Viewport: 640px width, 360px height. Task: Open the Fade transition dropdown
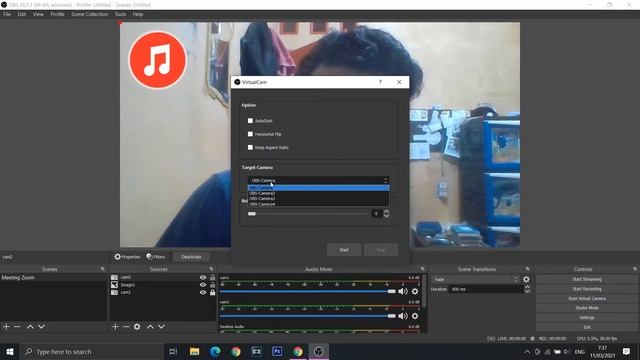(x=476, y=280)
